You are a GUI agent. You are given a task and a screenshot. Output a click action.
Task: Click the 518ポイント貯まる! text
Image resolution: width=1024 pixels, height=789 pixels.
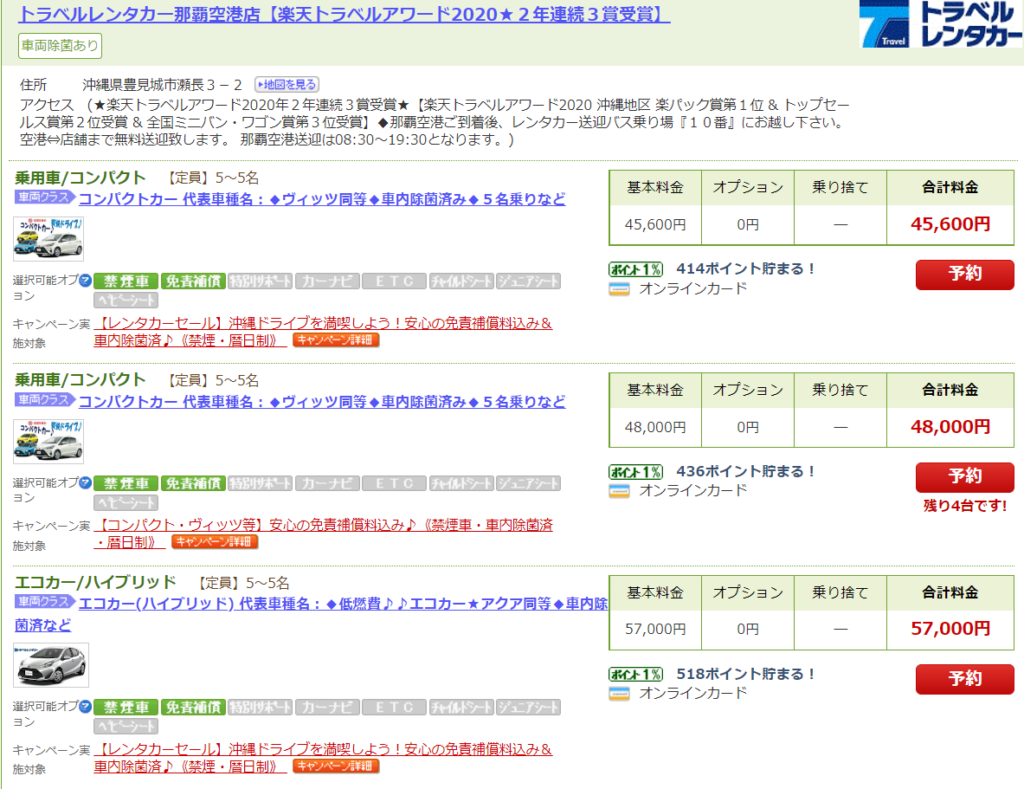pos(745,673)
